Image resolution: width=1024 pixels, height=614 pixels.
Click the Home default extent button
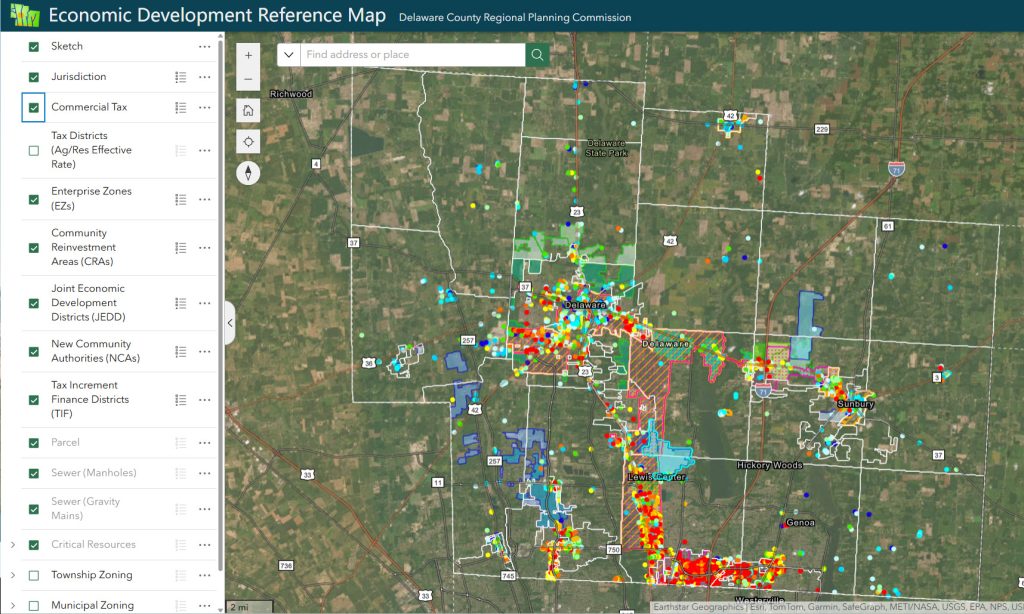coord(247,110)
